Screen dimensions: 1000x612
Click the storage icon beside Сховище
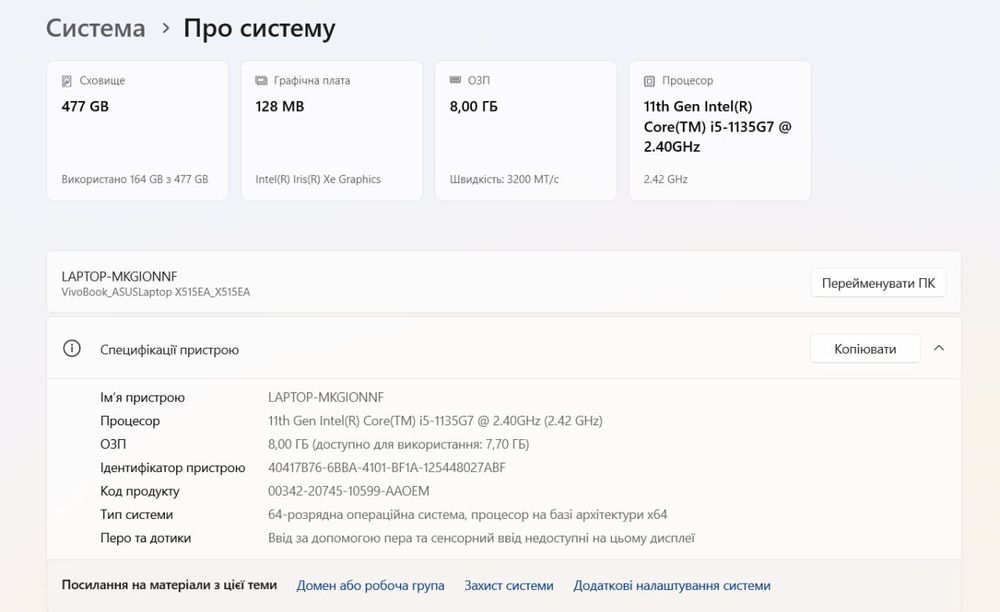click(x=66, y=81)
